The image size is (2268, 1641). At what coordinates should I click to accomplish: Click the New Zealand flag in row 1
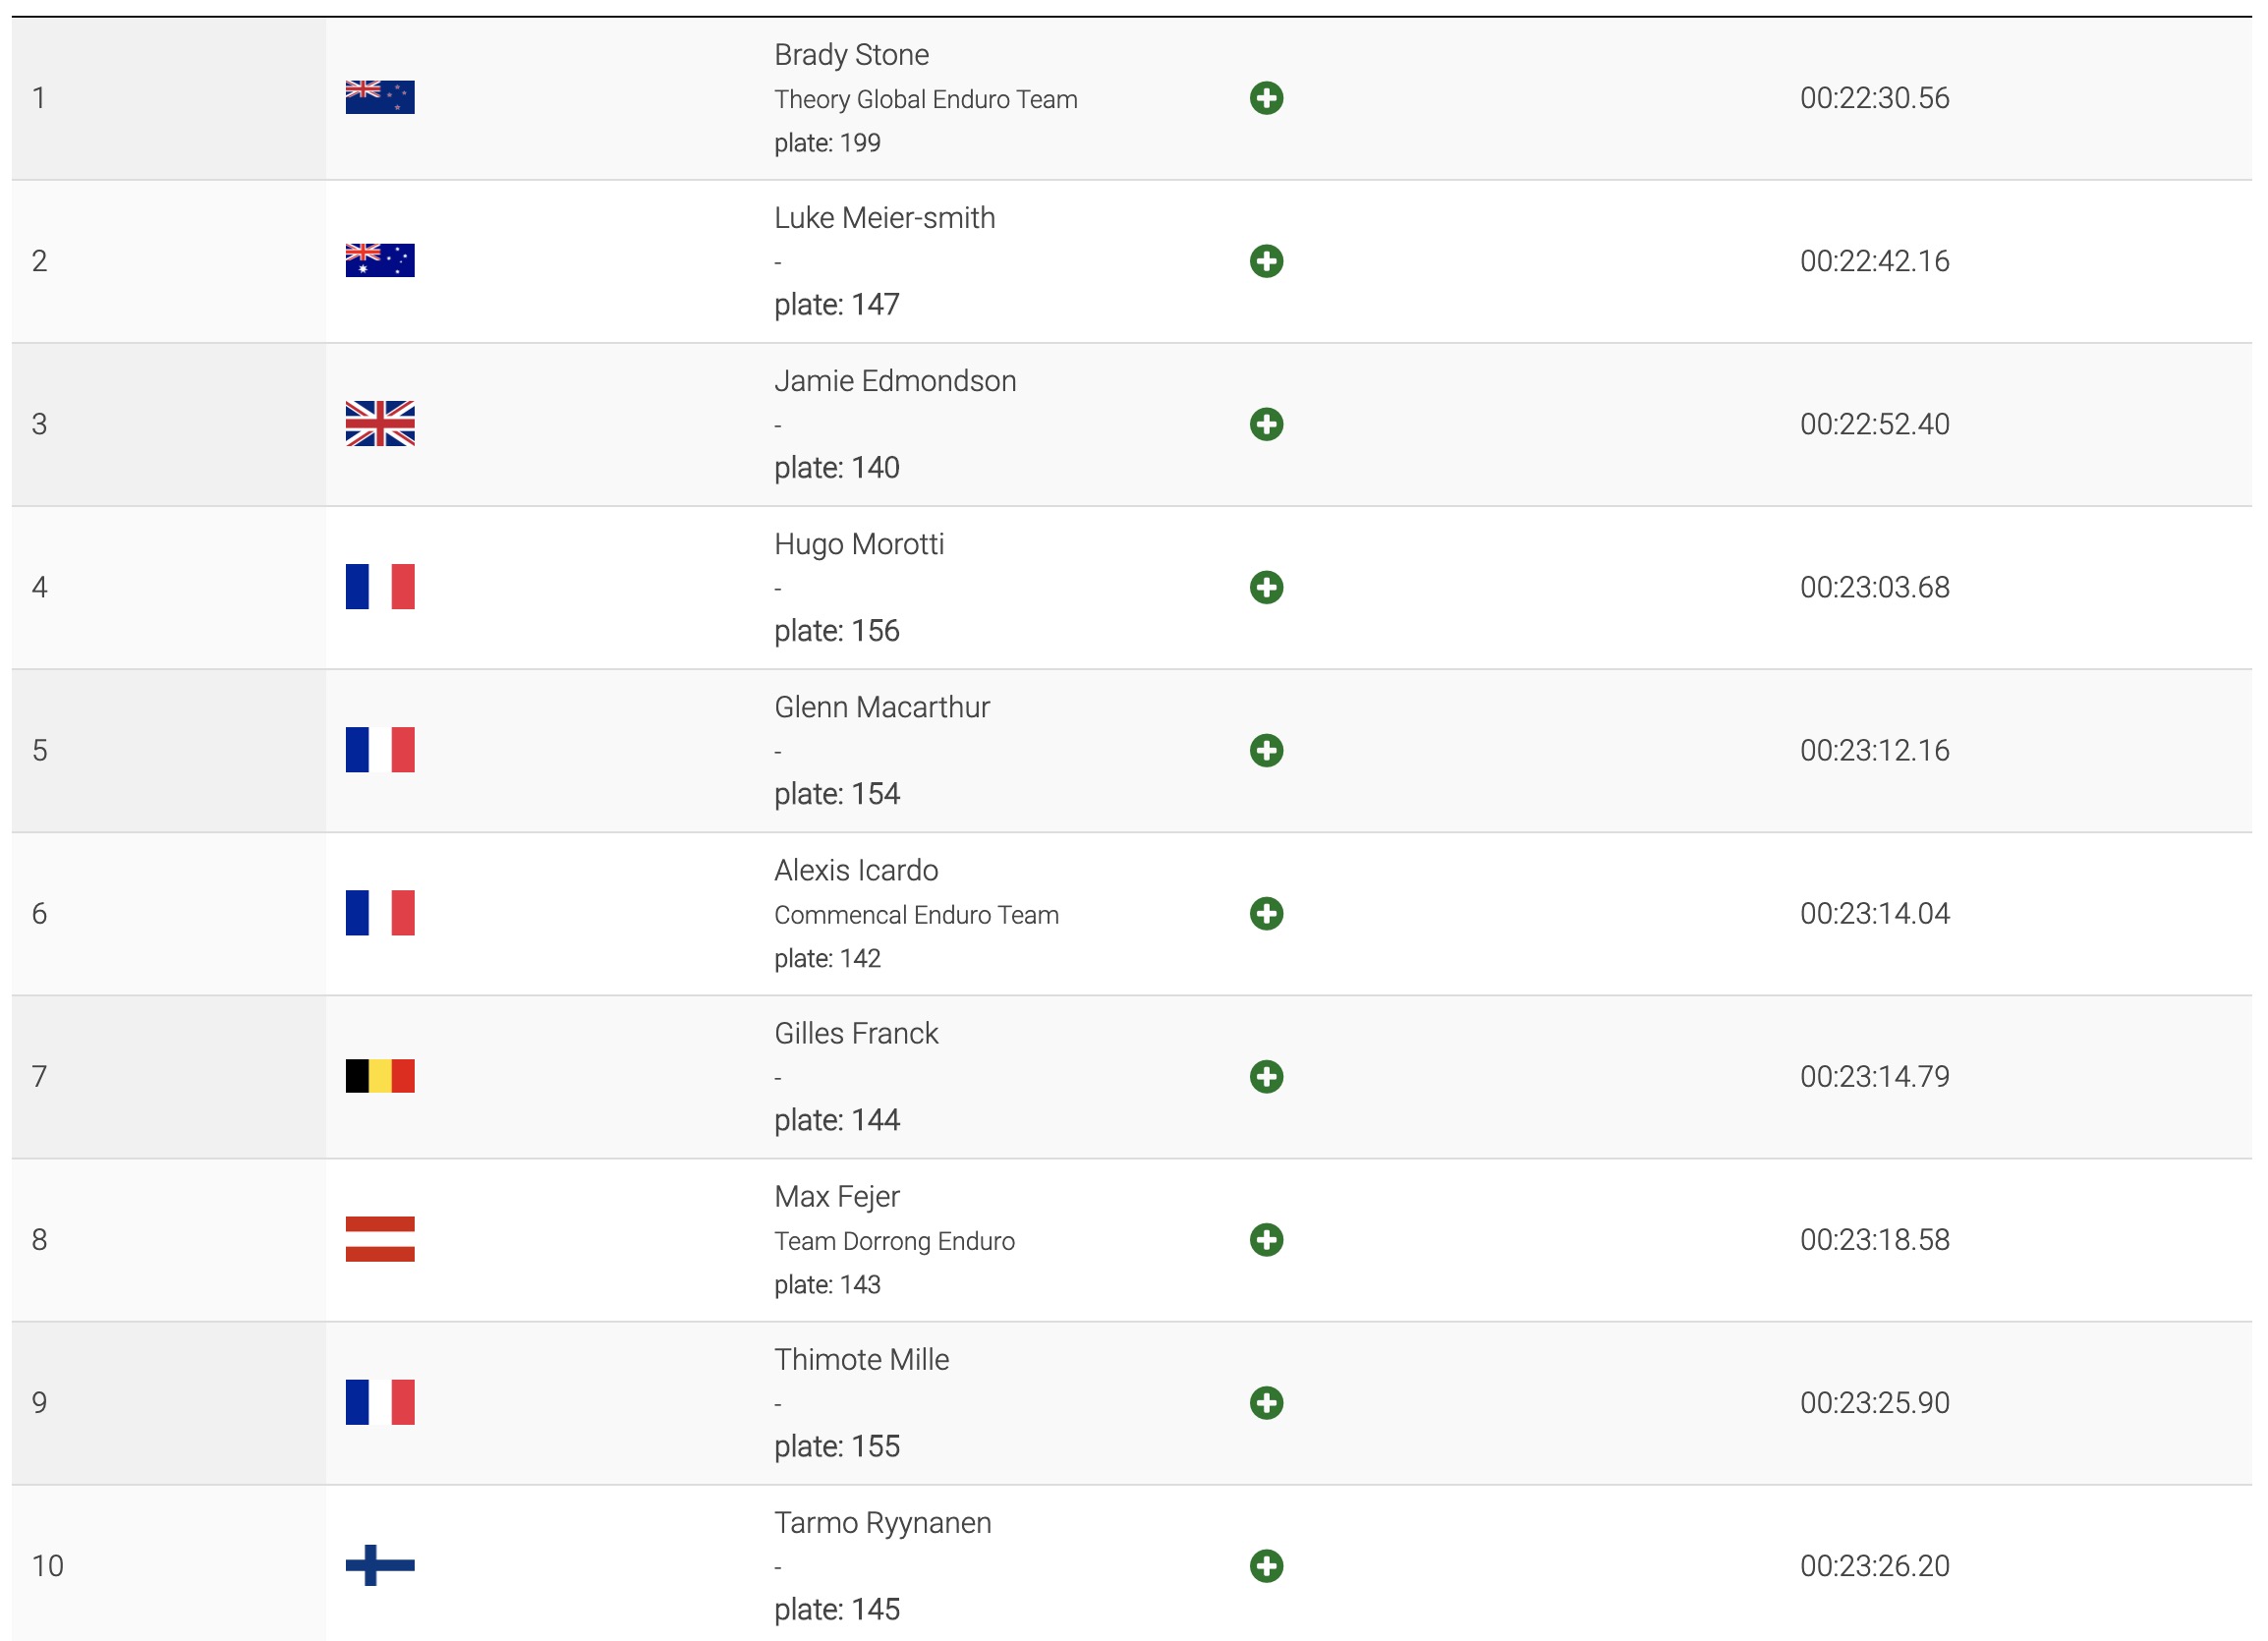[380, 97]
